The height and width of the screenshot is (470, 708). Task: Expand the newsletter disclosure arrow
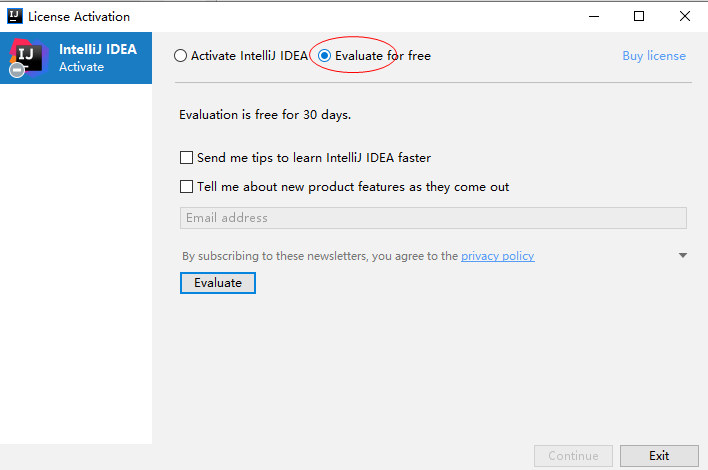(682, 256)
